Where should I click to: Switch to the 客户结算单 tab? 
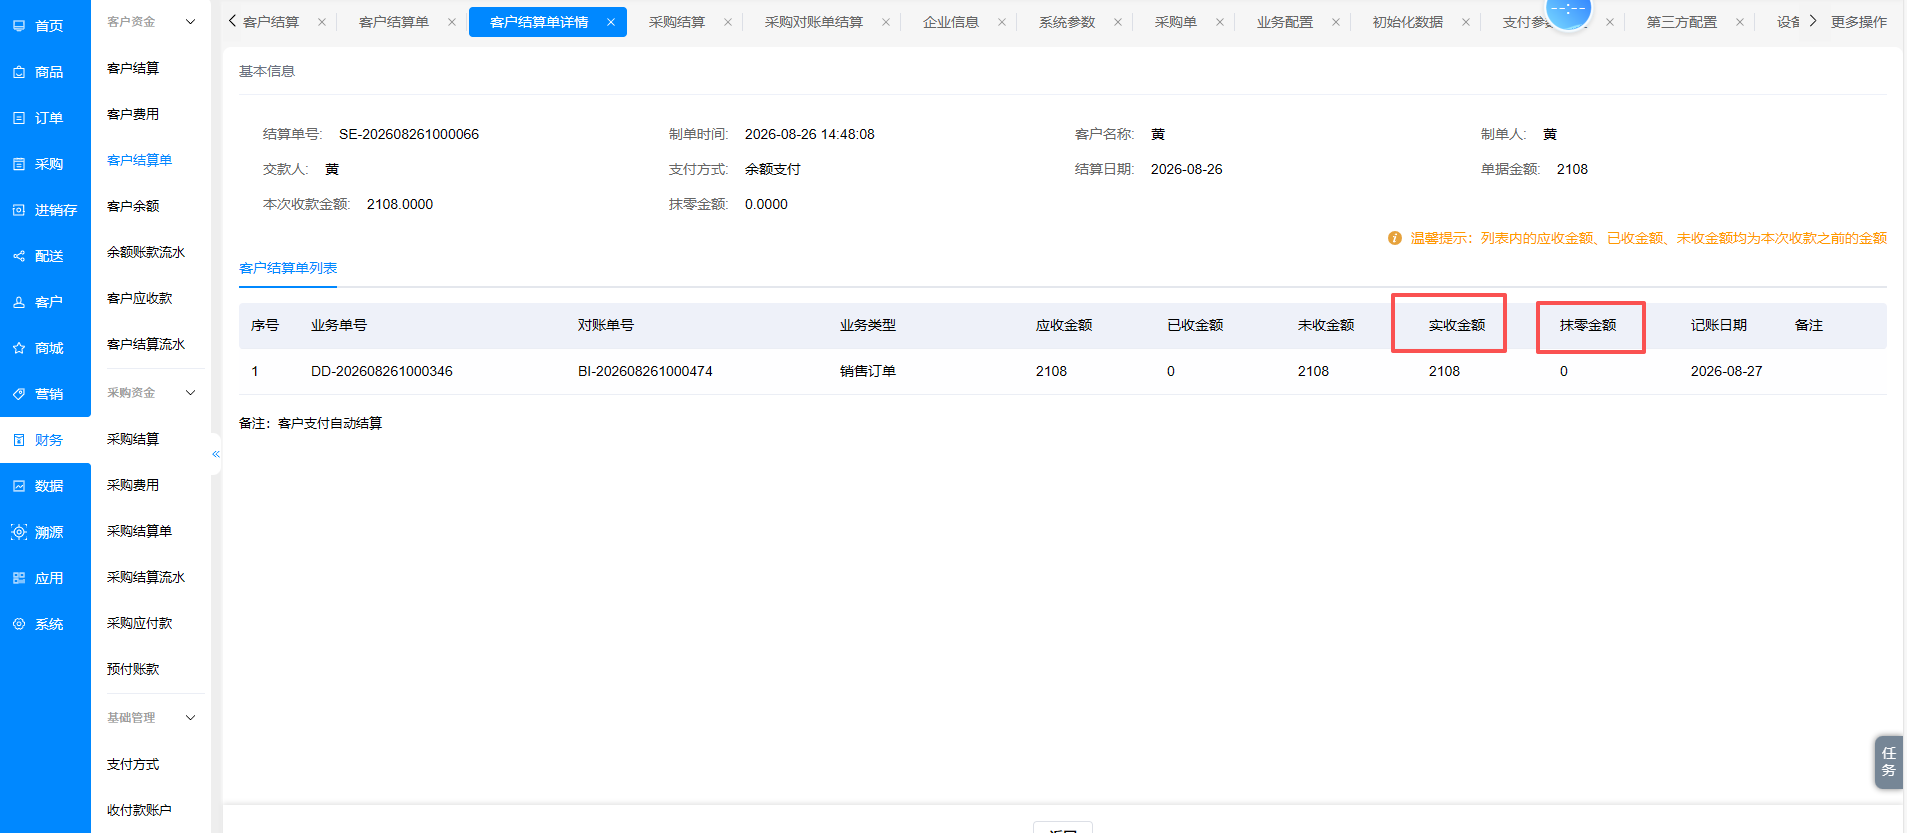click(x=394, y=22)
